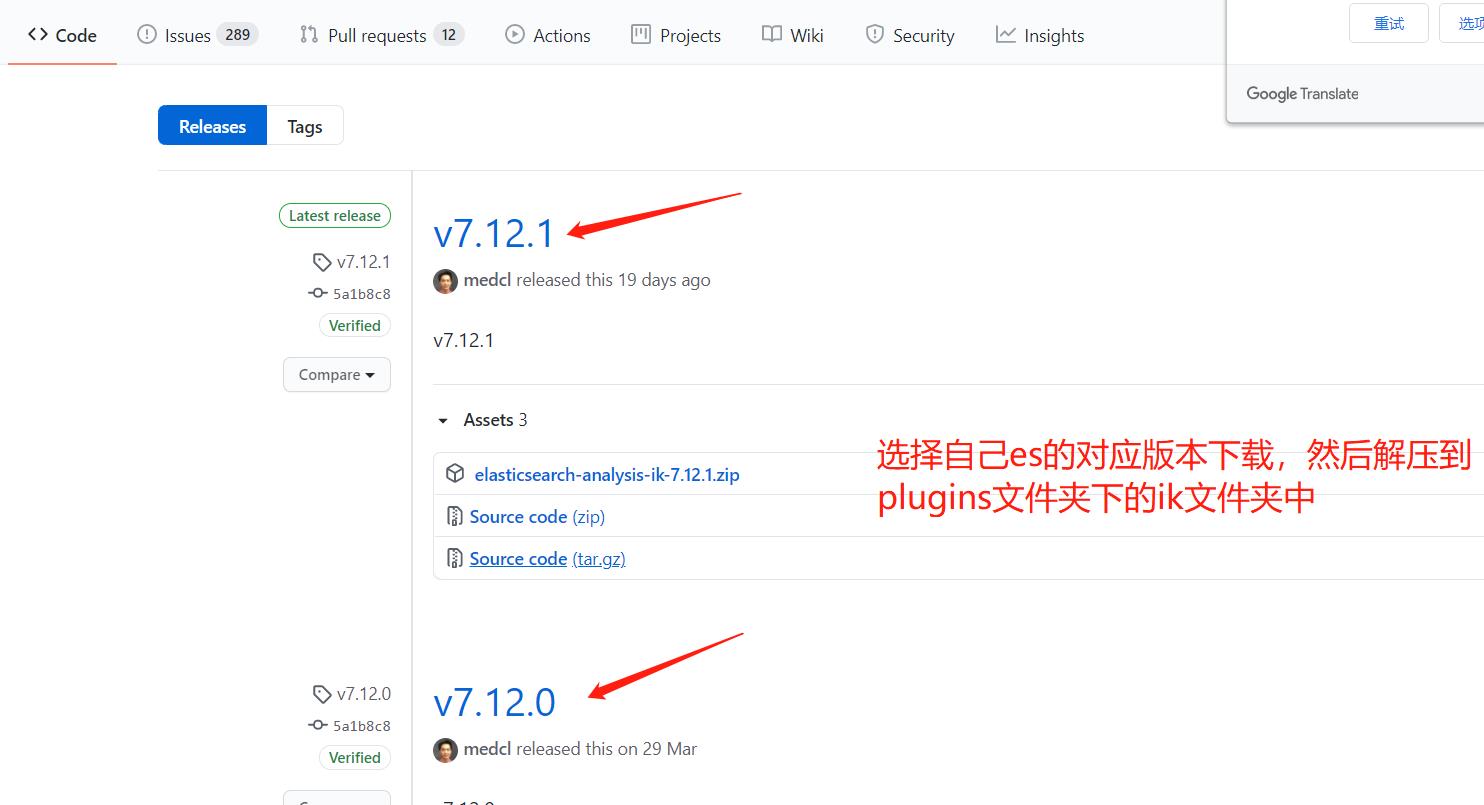
Task: Click the Actions play icon
Action: click(515, 35)
